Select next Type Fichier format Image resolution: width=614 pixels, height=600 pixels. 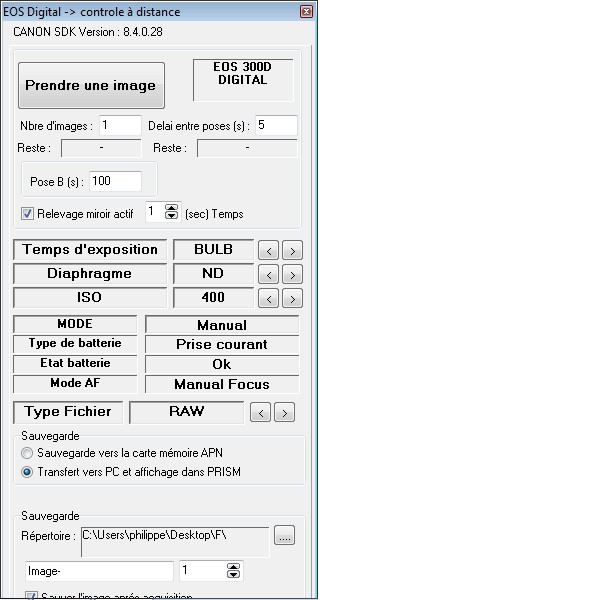[x=284, y=412]
